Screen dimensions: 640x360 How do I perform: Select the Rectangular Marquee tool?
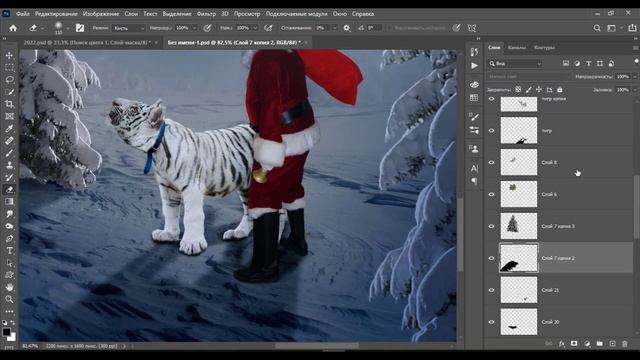click(9, 67)
